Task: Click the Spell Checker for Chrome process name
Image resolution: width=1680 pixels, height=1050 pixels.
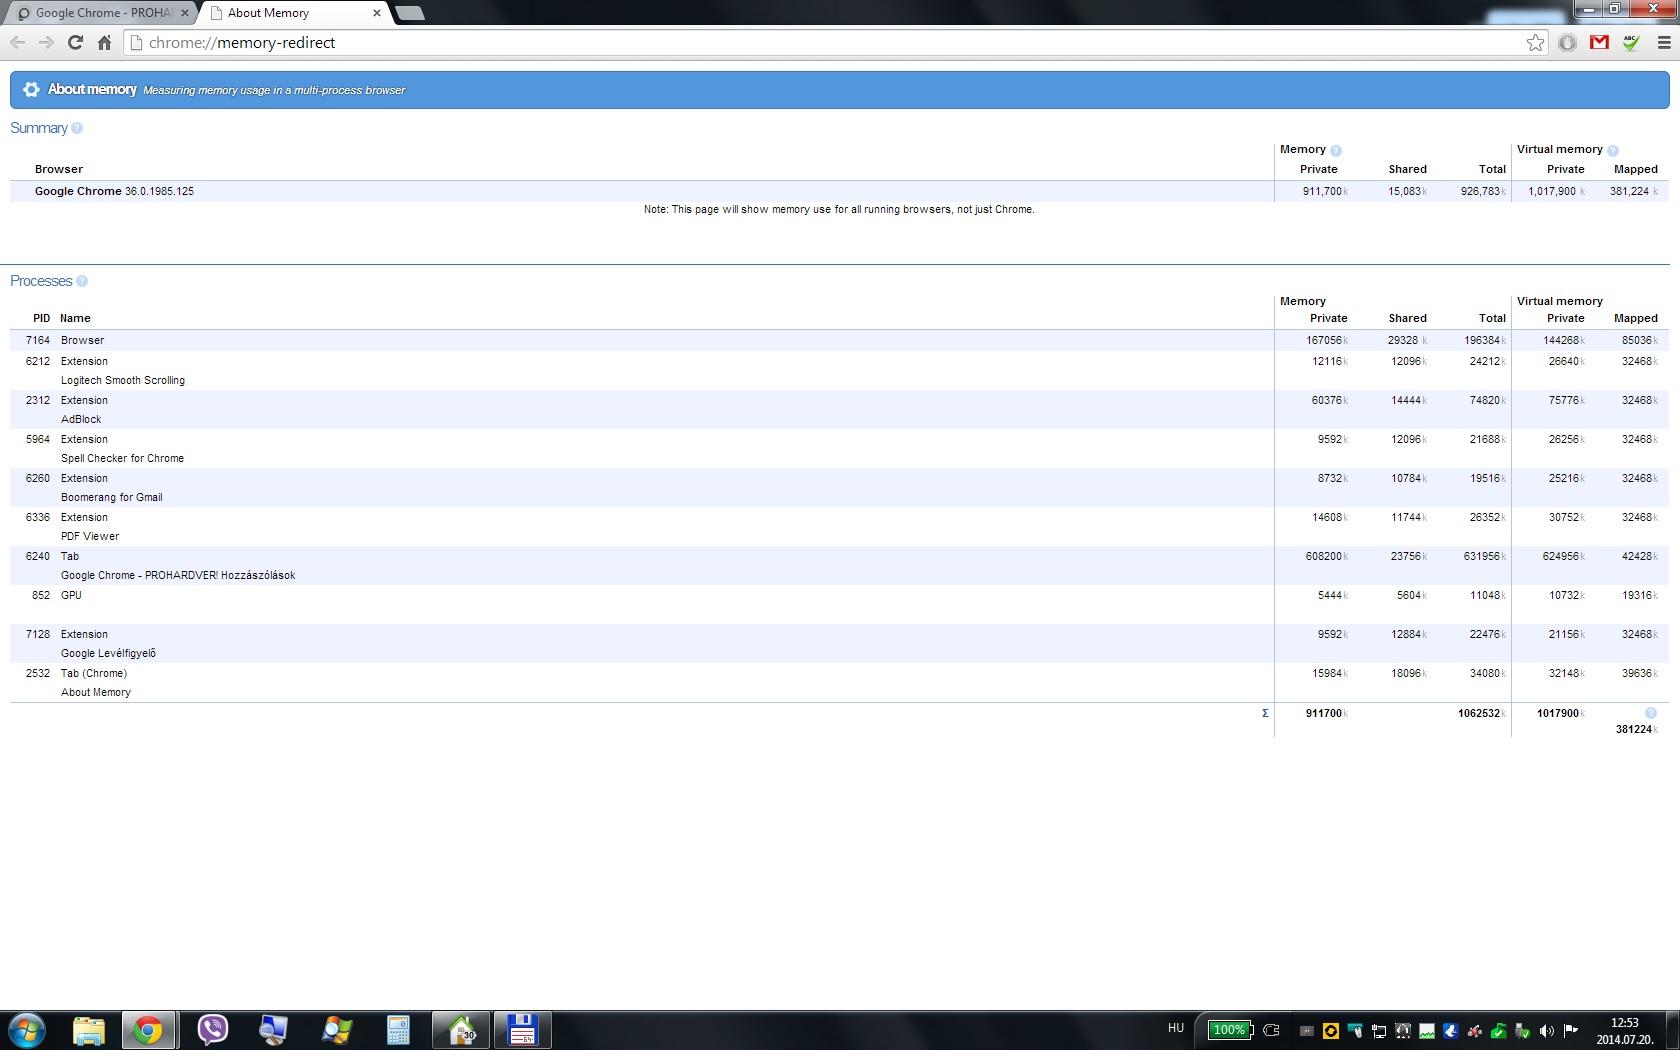Action: pyautogui.click(x=122, y=458)
